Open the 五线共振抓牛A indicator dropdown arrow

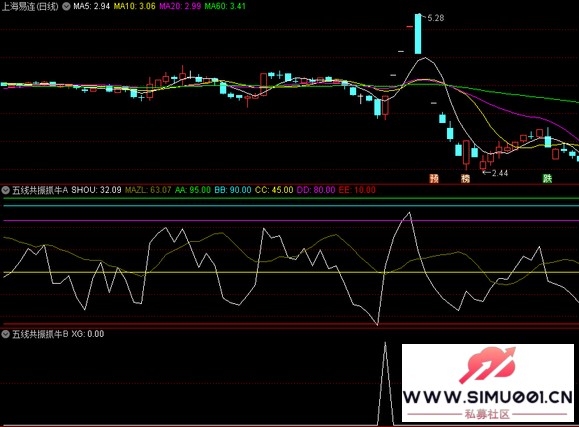pos(6,190)
